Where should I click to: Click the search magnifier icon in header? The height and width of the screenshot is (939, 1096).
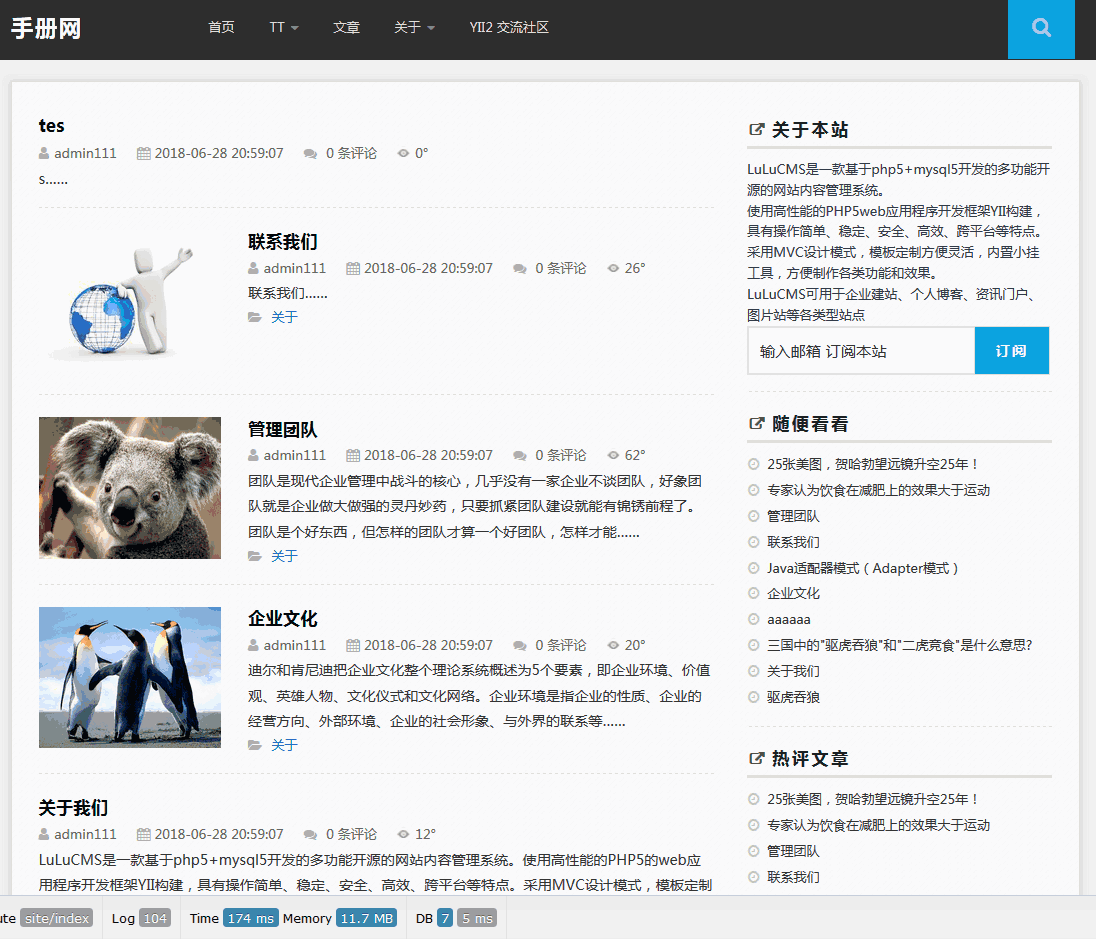point(1041,29)
